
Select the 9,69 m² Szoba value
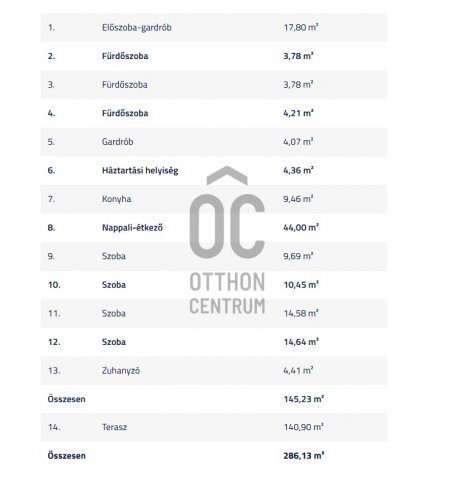tap(298, 256)
